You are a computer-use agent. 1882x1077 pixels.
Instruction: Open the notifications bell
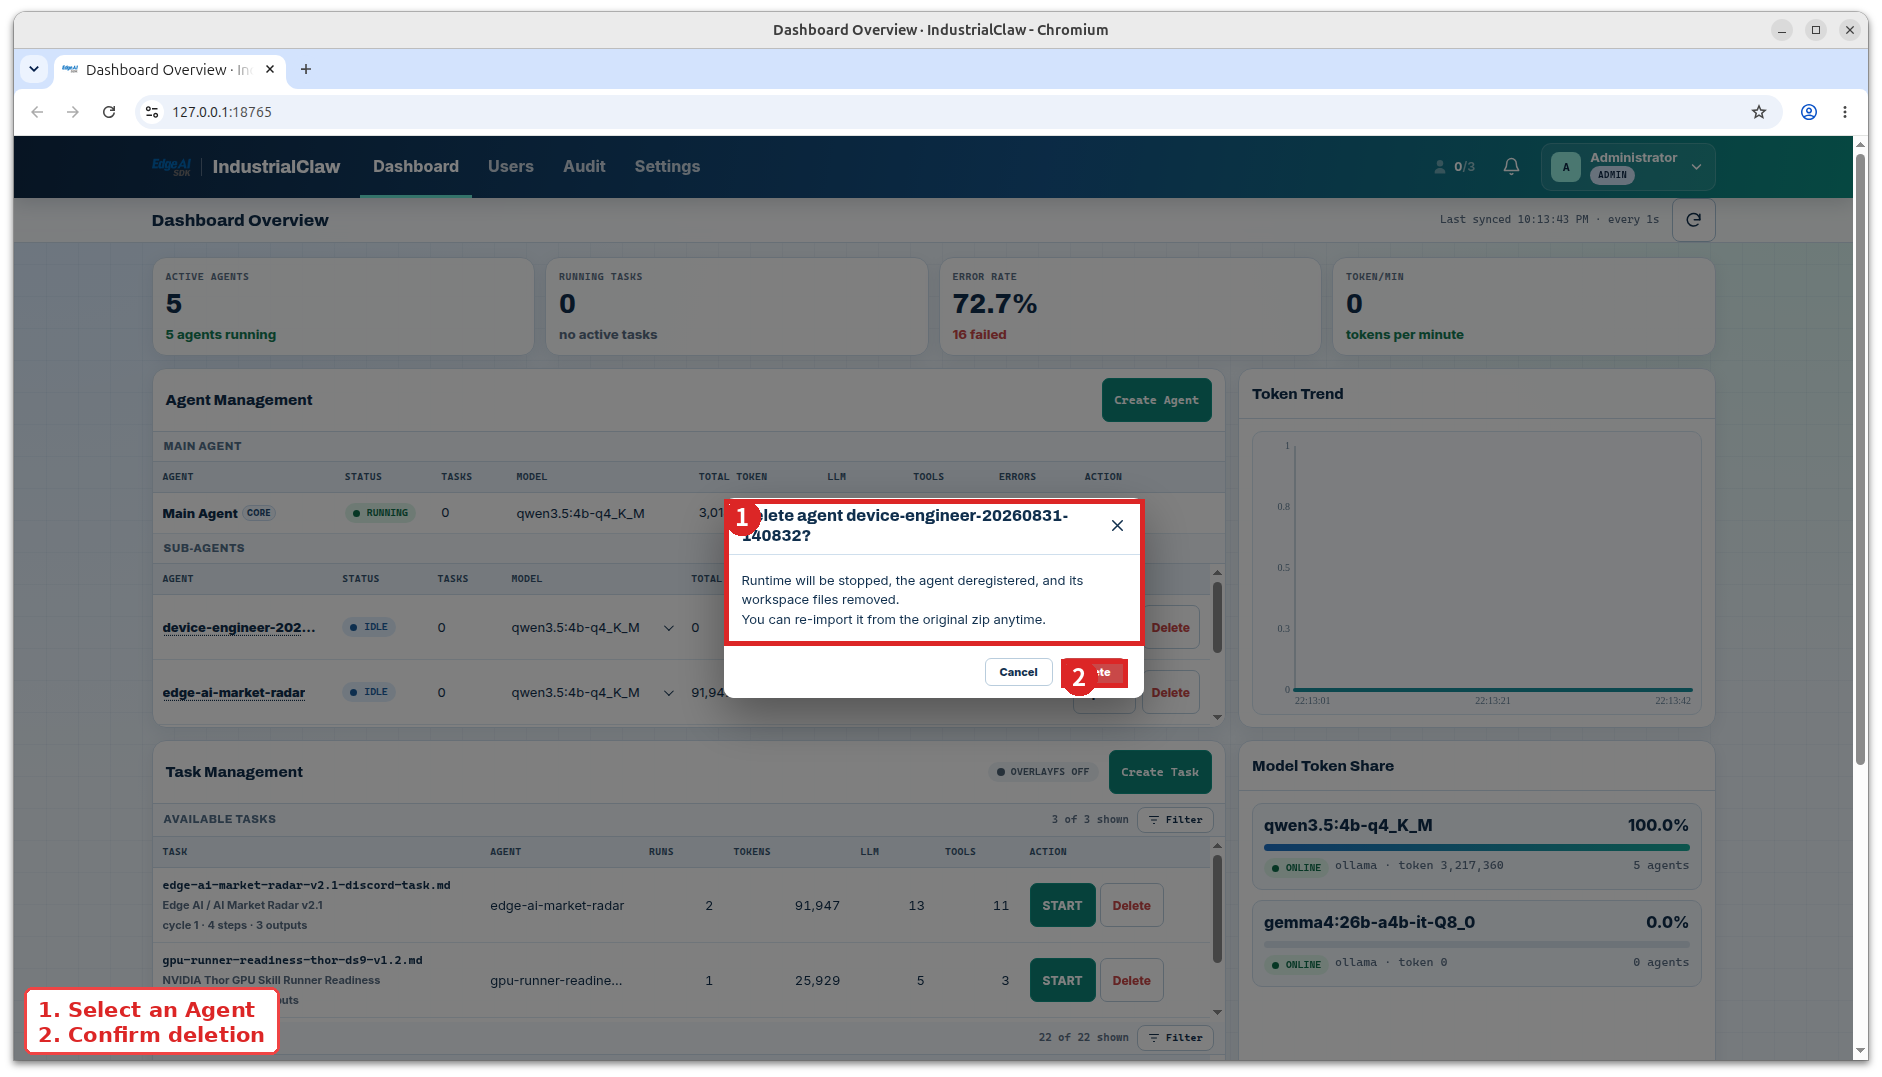[1511, 167]
